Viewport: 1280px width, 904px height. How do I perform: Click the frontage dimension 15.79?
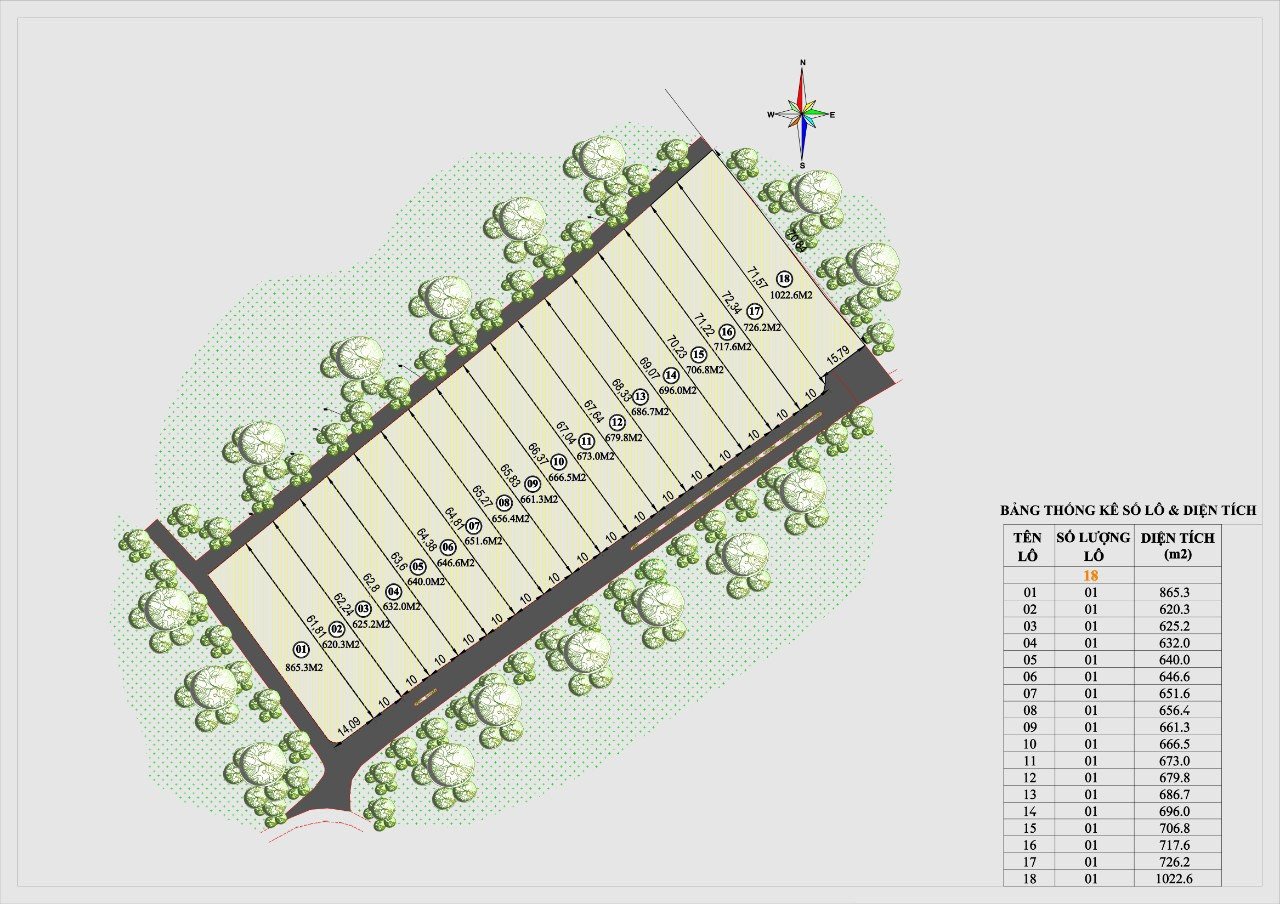[837, 355]
